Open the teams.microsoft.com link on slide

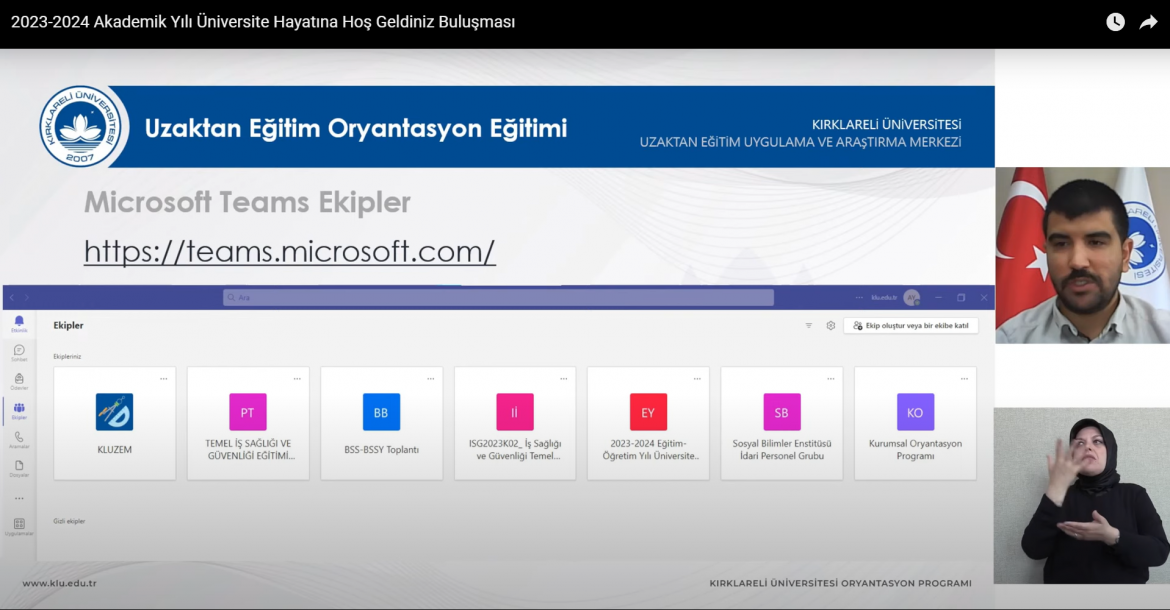290,251
